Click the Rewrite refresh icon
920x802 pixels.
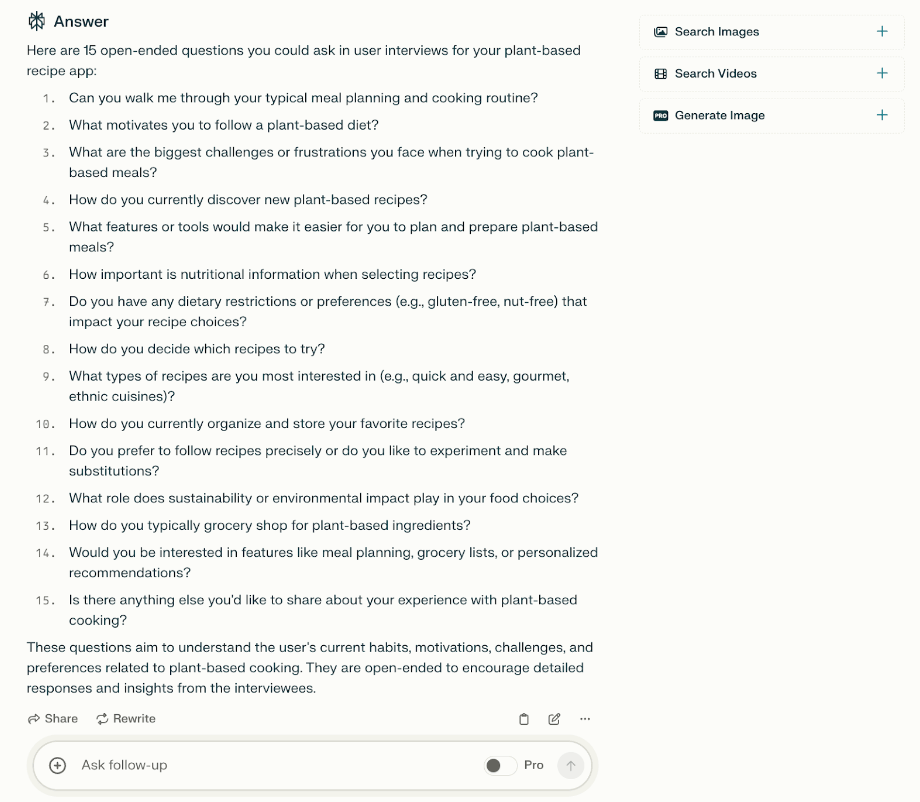click(x=101, y=718)
